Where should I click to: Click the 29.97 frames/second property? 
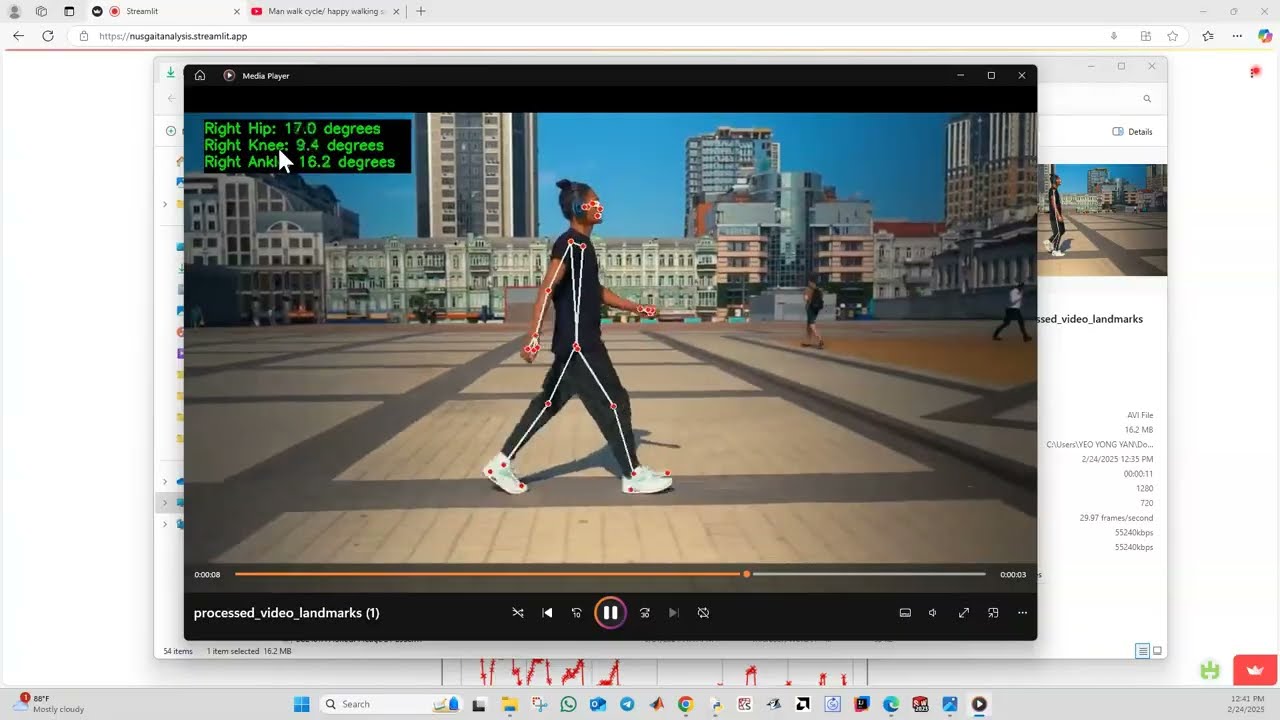[x=1116, y=518]
